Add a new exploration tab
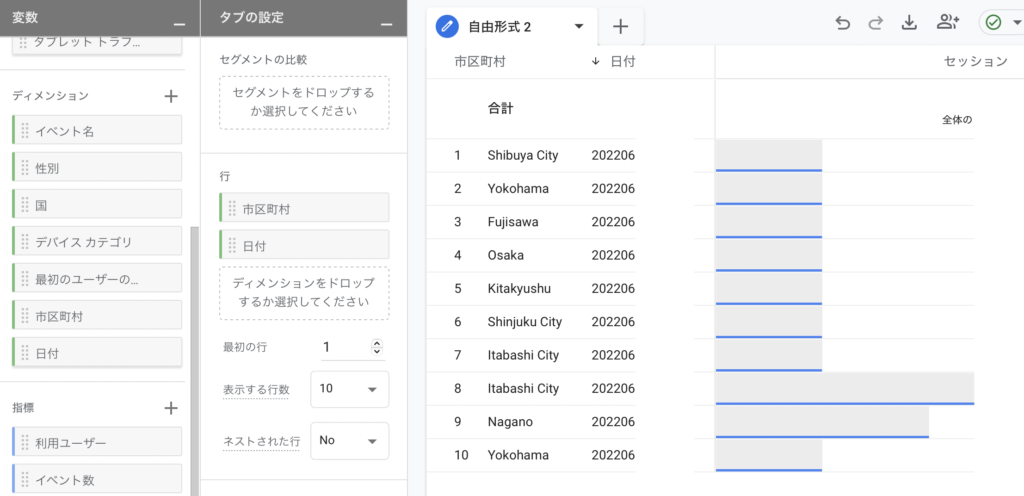The image size is (1024, 496). pos(620,26)
